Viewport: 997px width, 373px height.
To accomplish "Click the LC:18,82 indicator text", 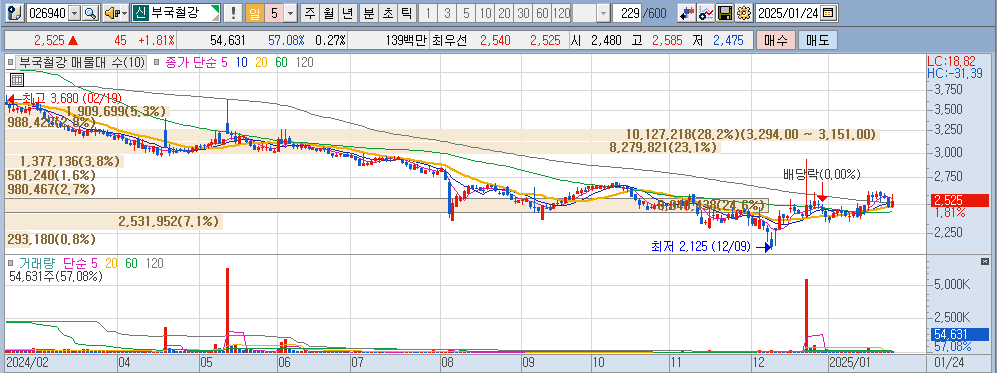I will point(951,62).
